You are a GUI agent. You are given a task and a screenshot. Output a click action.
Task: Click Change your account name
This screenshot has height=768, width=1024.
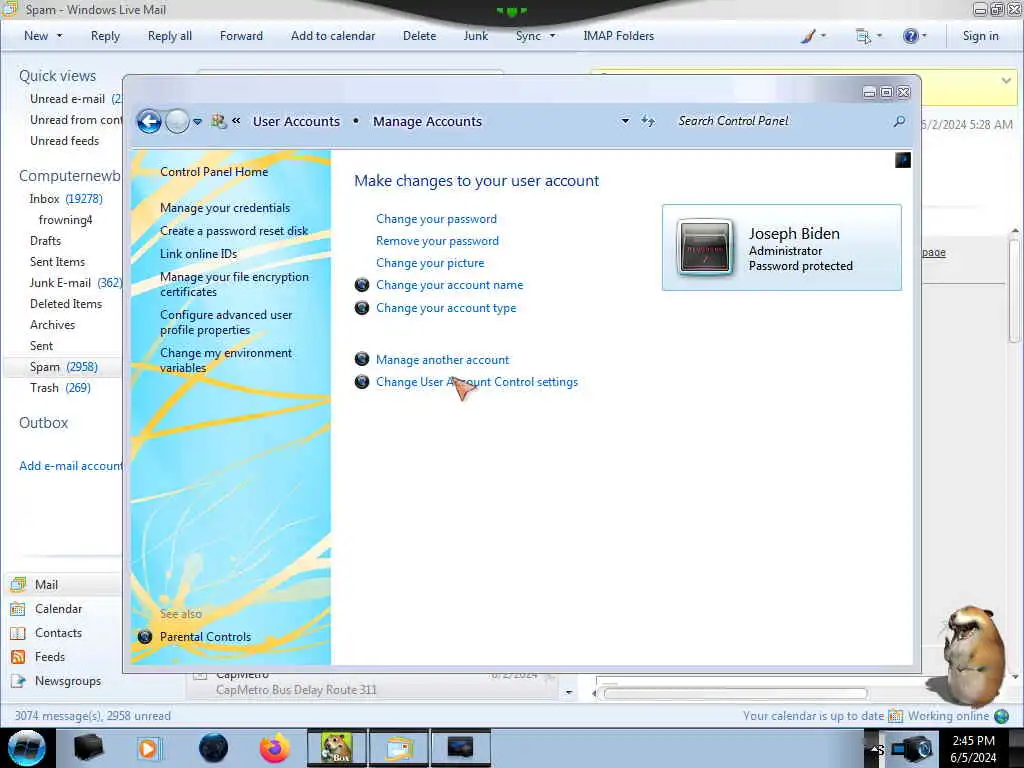(449, 285)
